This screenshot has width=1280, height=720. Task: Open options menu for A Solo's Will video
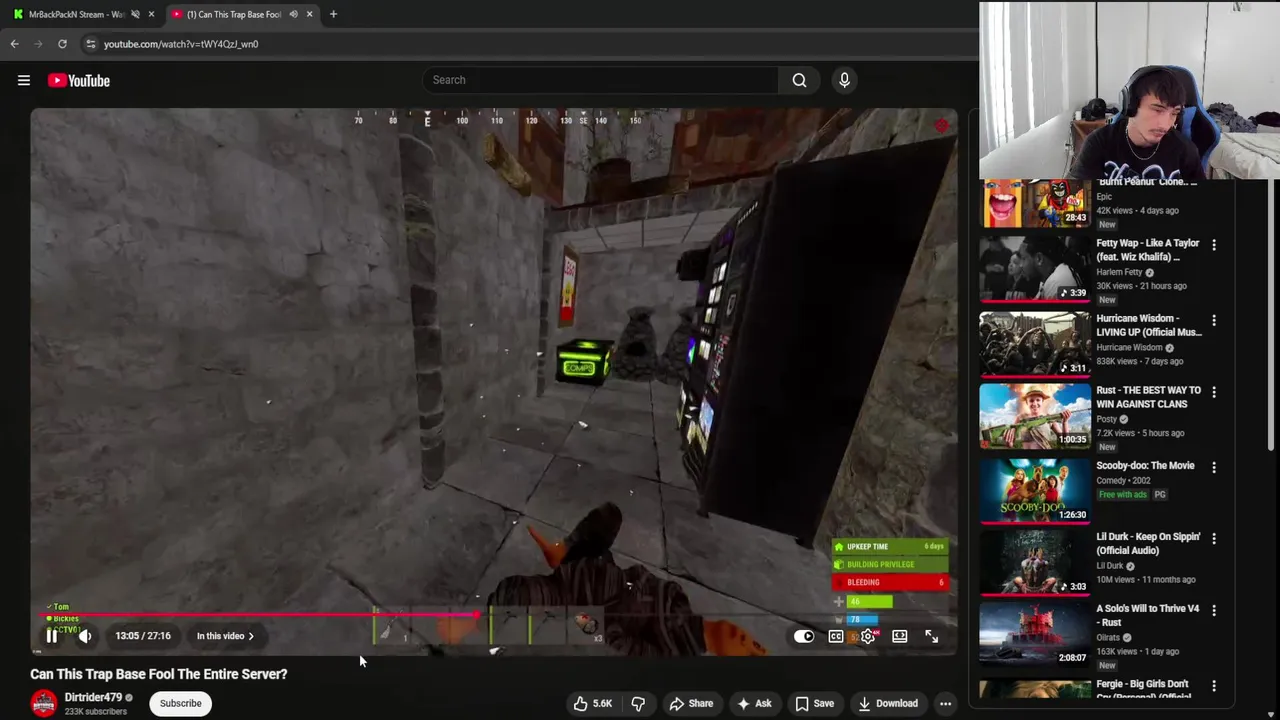point(1214,611)
